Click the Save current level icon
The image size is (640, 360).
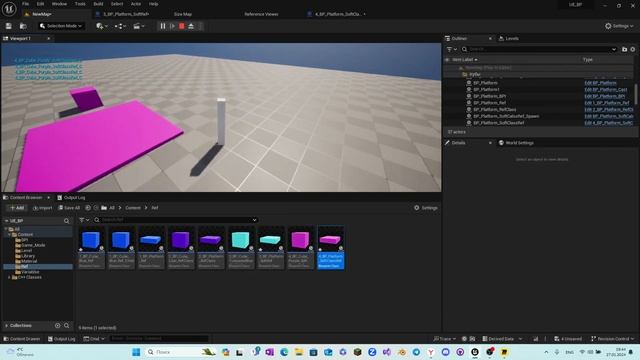[9, 26]
